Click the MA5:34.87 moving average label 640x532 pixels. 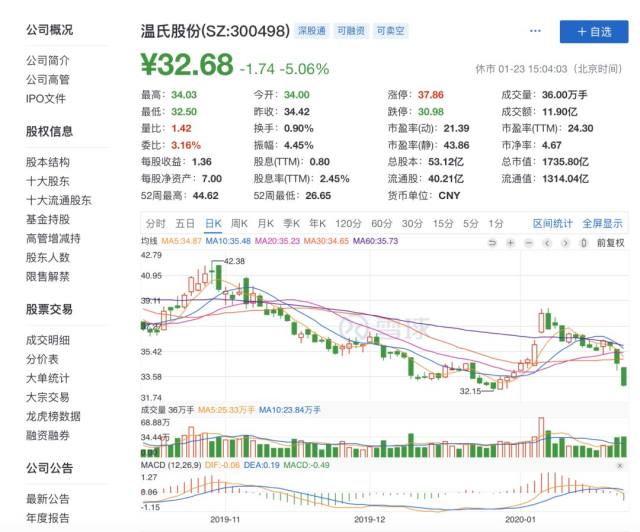182,241
